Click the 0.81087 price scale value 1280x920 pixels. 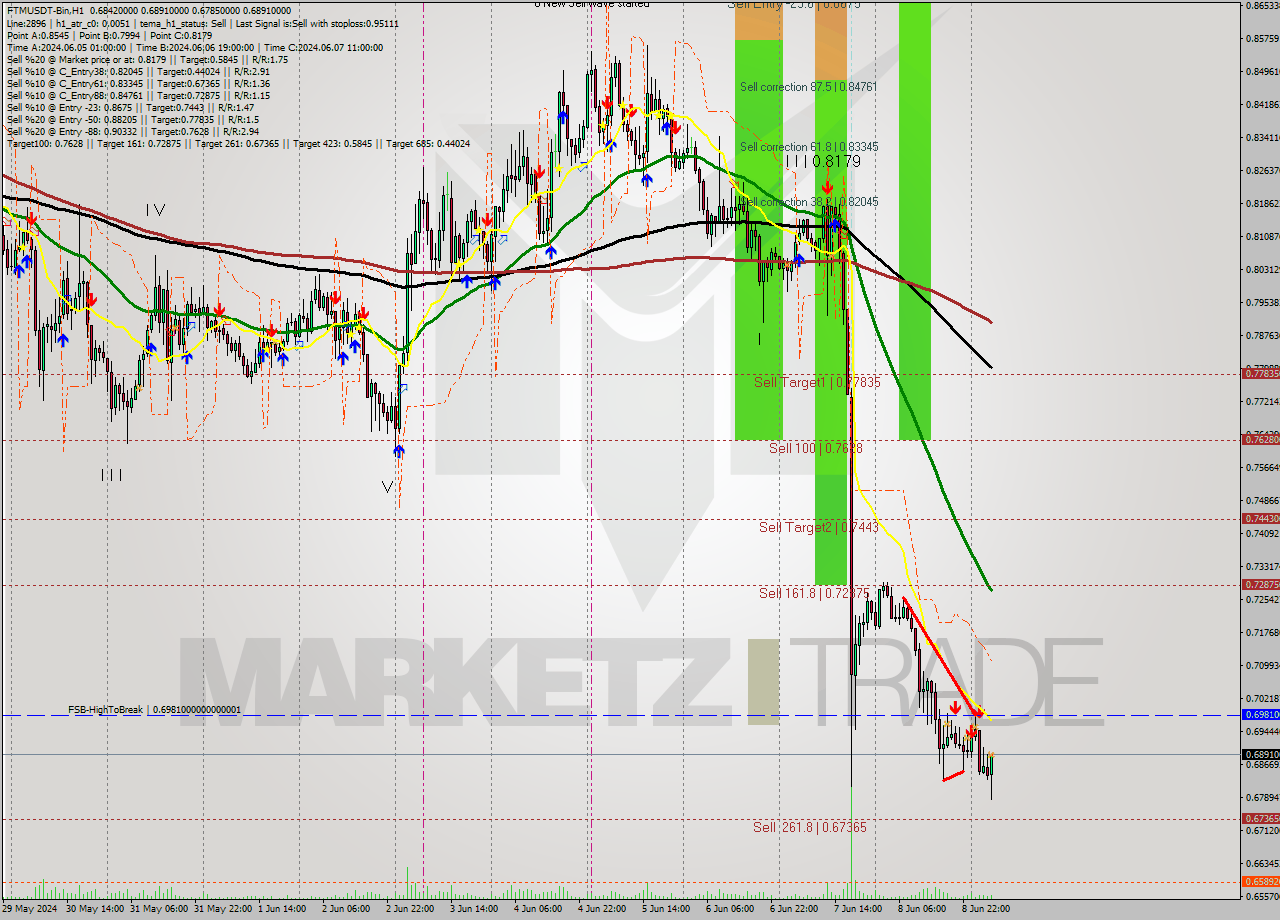tap(1262, 236)
